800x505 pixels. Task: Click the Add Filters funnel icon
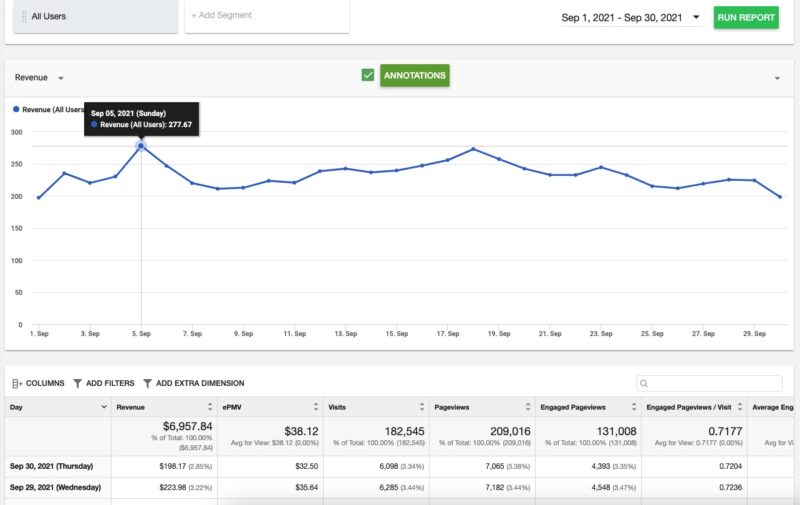pyautogui.click(x=78, y=383)
